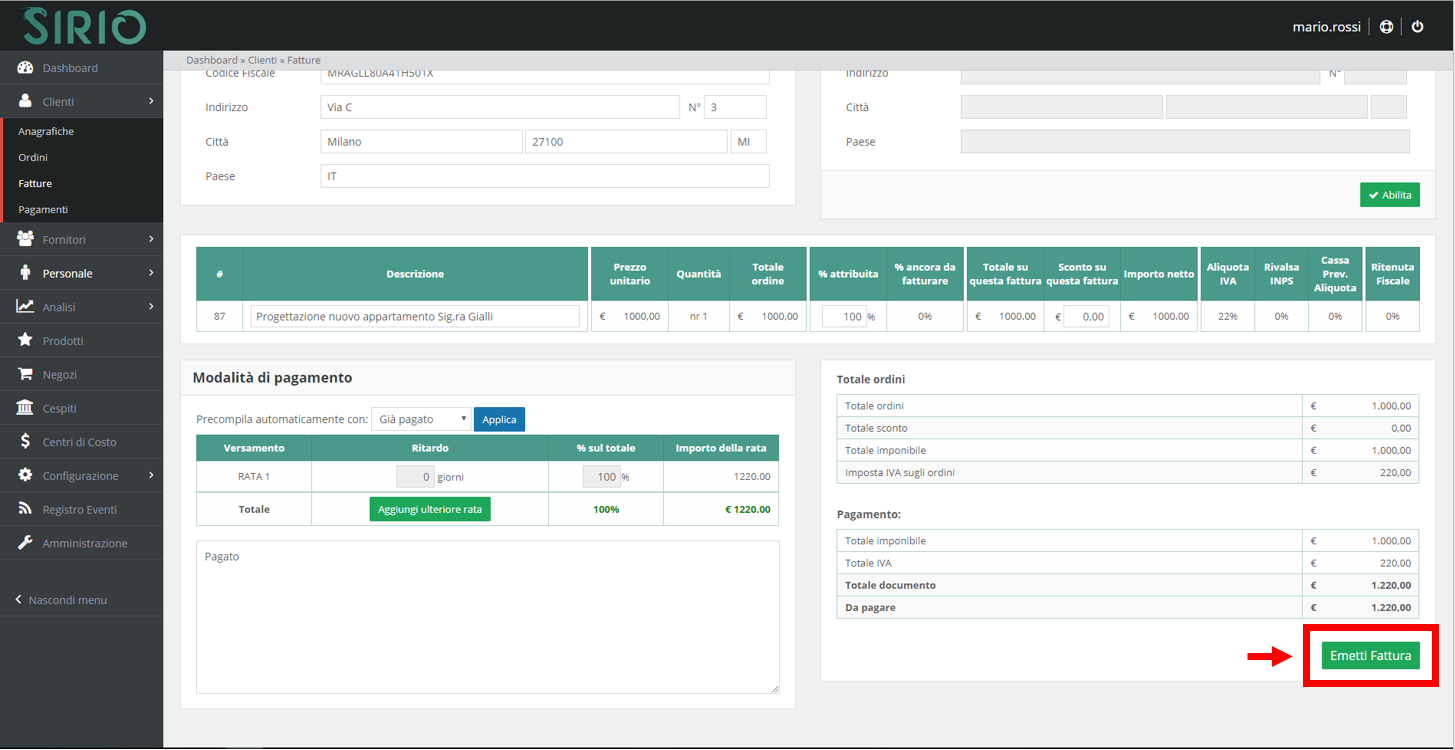
Task: Click the globe language icon in header
Action: coord(1386,27)
